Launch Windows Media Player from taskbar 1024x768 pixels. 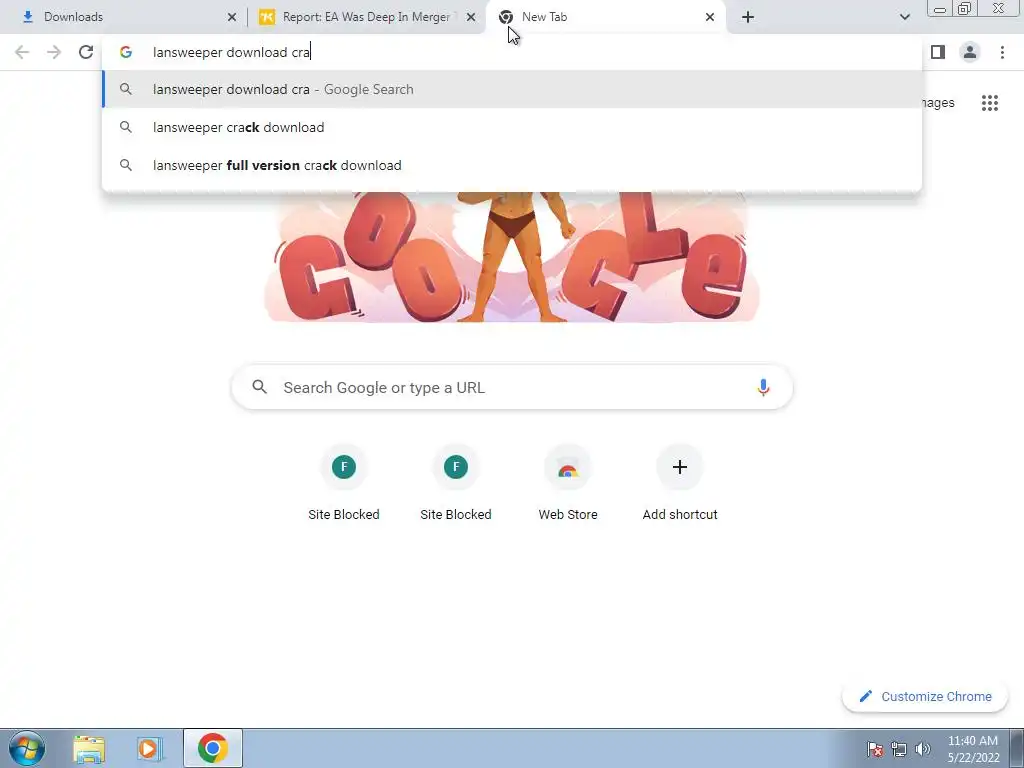[x=149, y=748]
